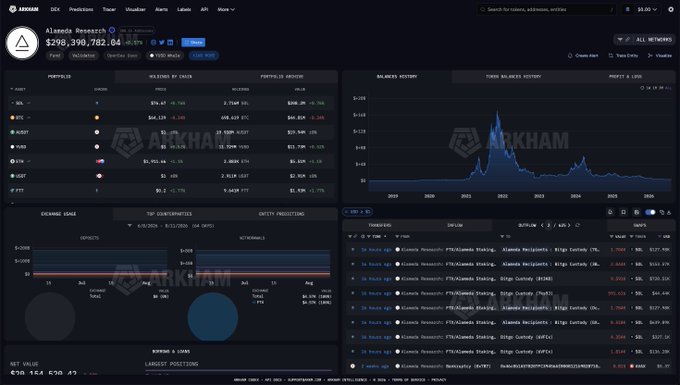This screenshot has width=680, height=385.
Task: Select the USDC Whale tag
Action: click(165, 55)
